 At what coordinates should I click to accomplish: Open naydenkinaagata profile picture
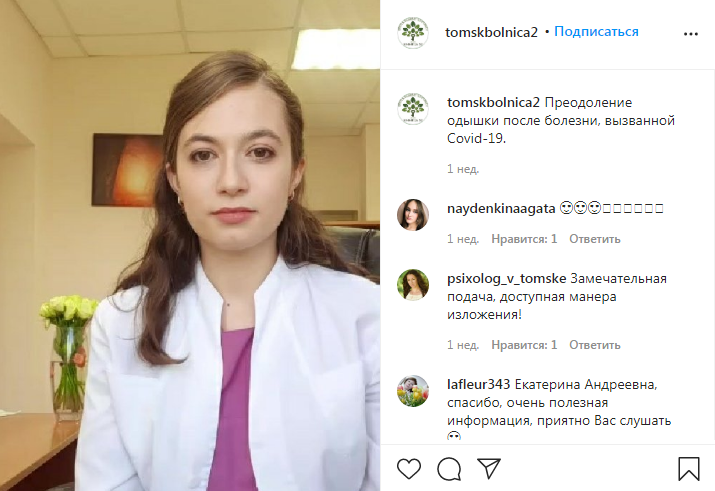pos(413,215)
